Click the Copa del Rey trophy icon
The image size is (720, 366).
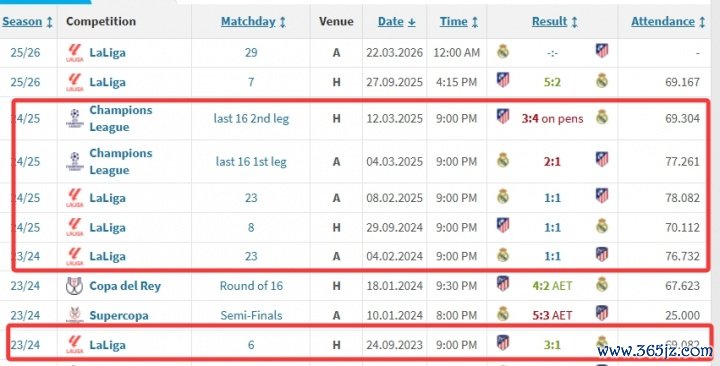coord(74,286)
